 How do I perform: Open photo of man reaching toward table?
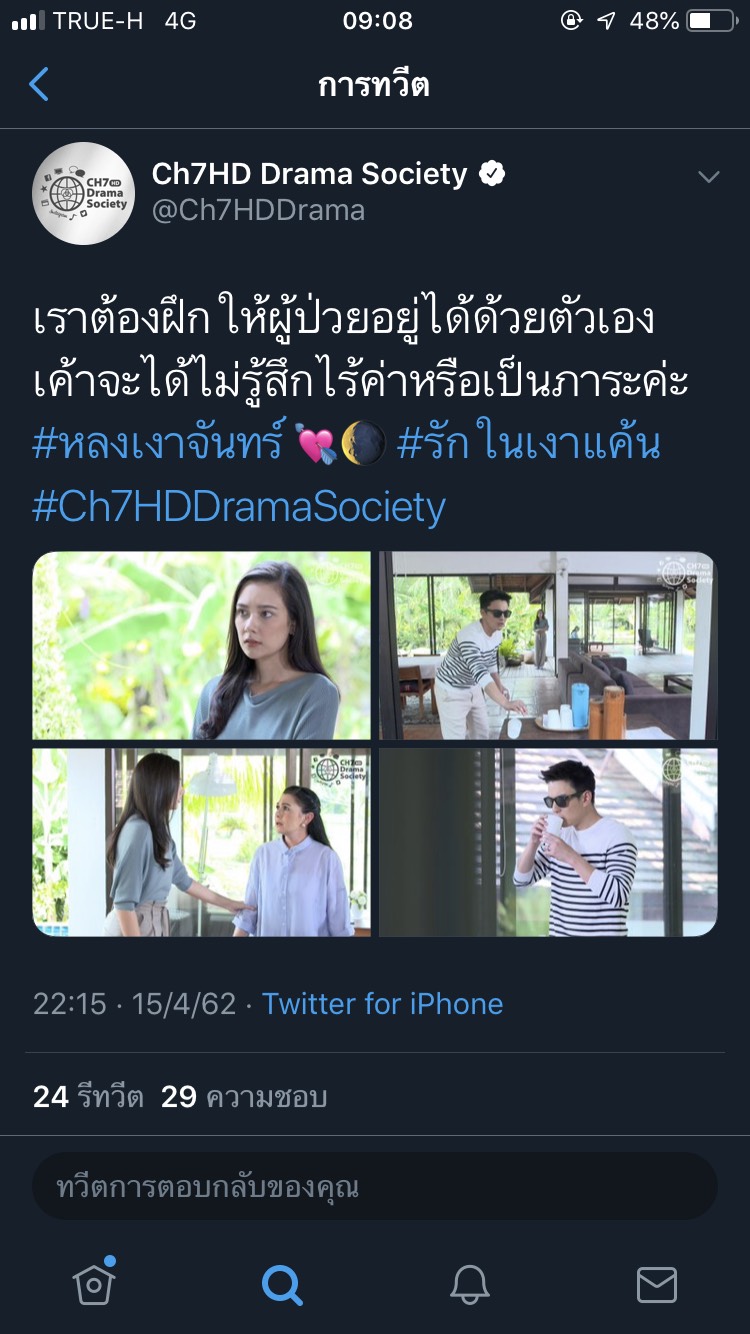548,646
